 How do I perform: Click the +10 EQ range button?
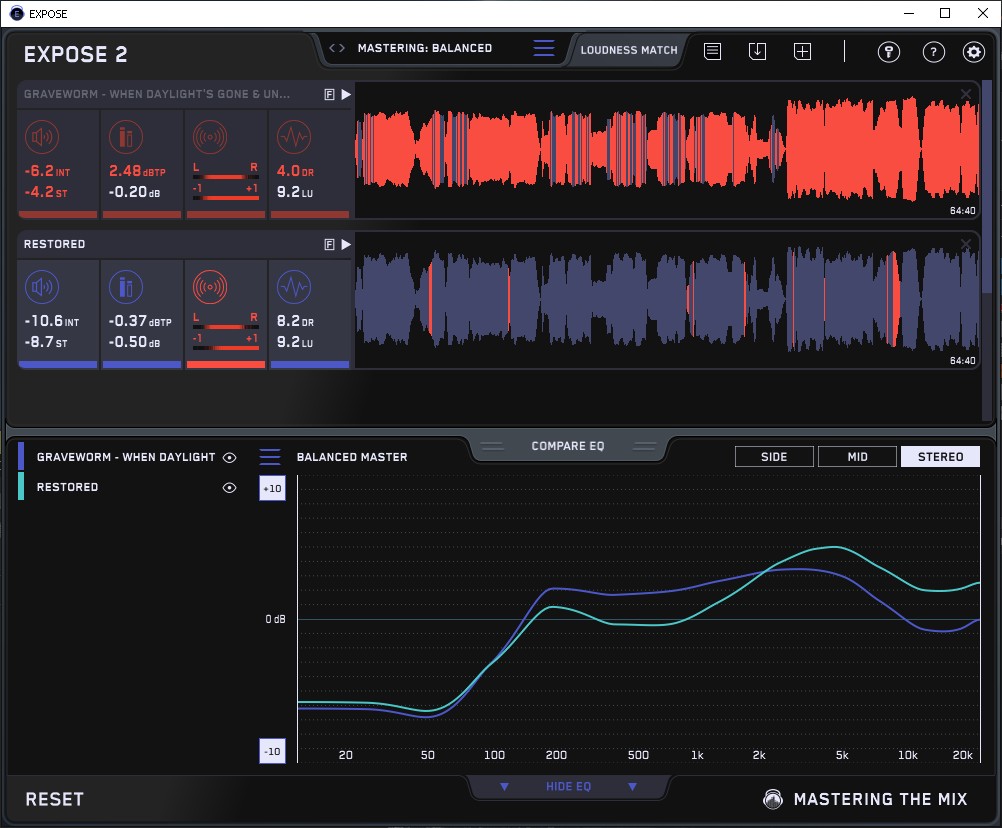pos(271,488)
